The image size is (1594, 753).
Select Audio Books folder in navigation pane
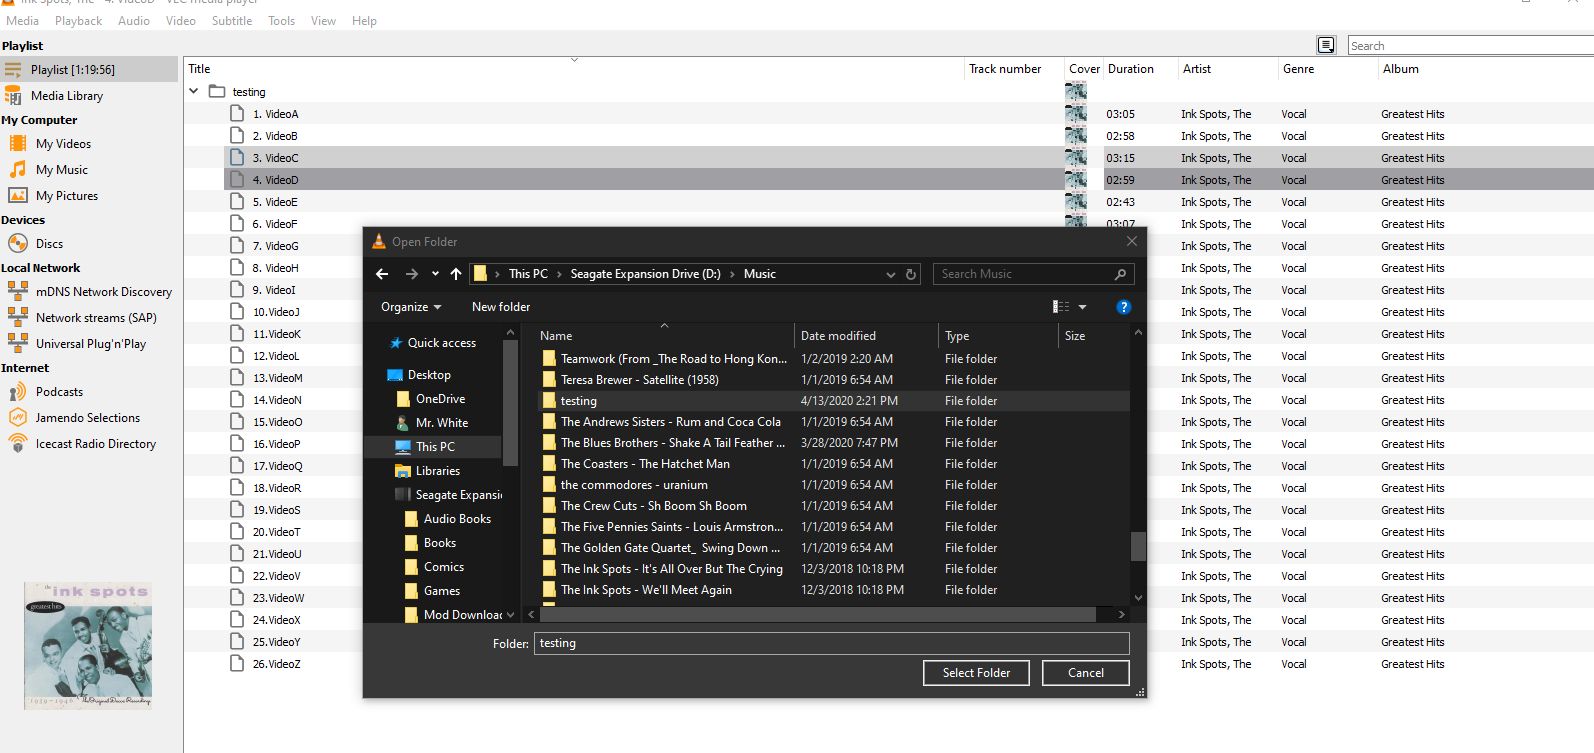[x=457, y=519]
